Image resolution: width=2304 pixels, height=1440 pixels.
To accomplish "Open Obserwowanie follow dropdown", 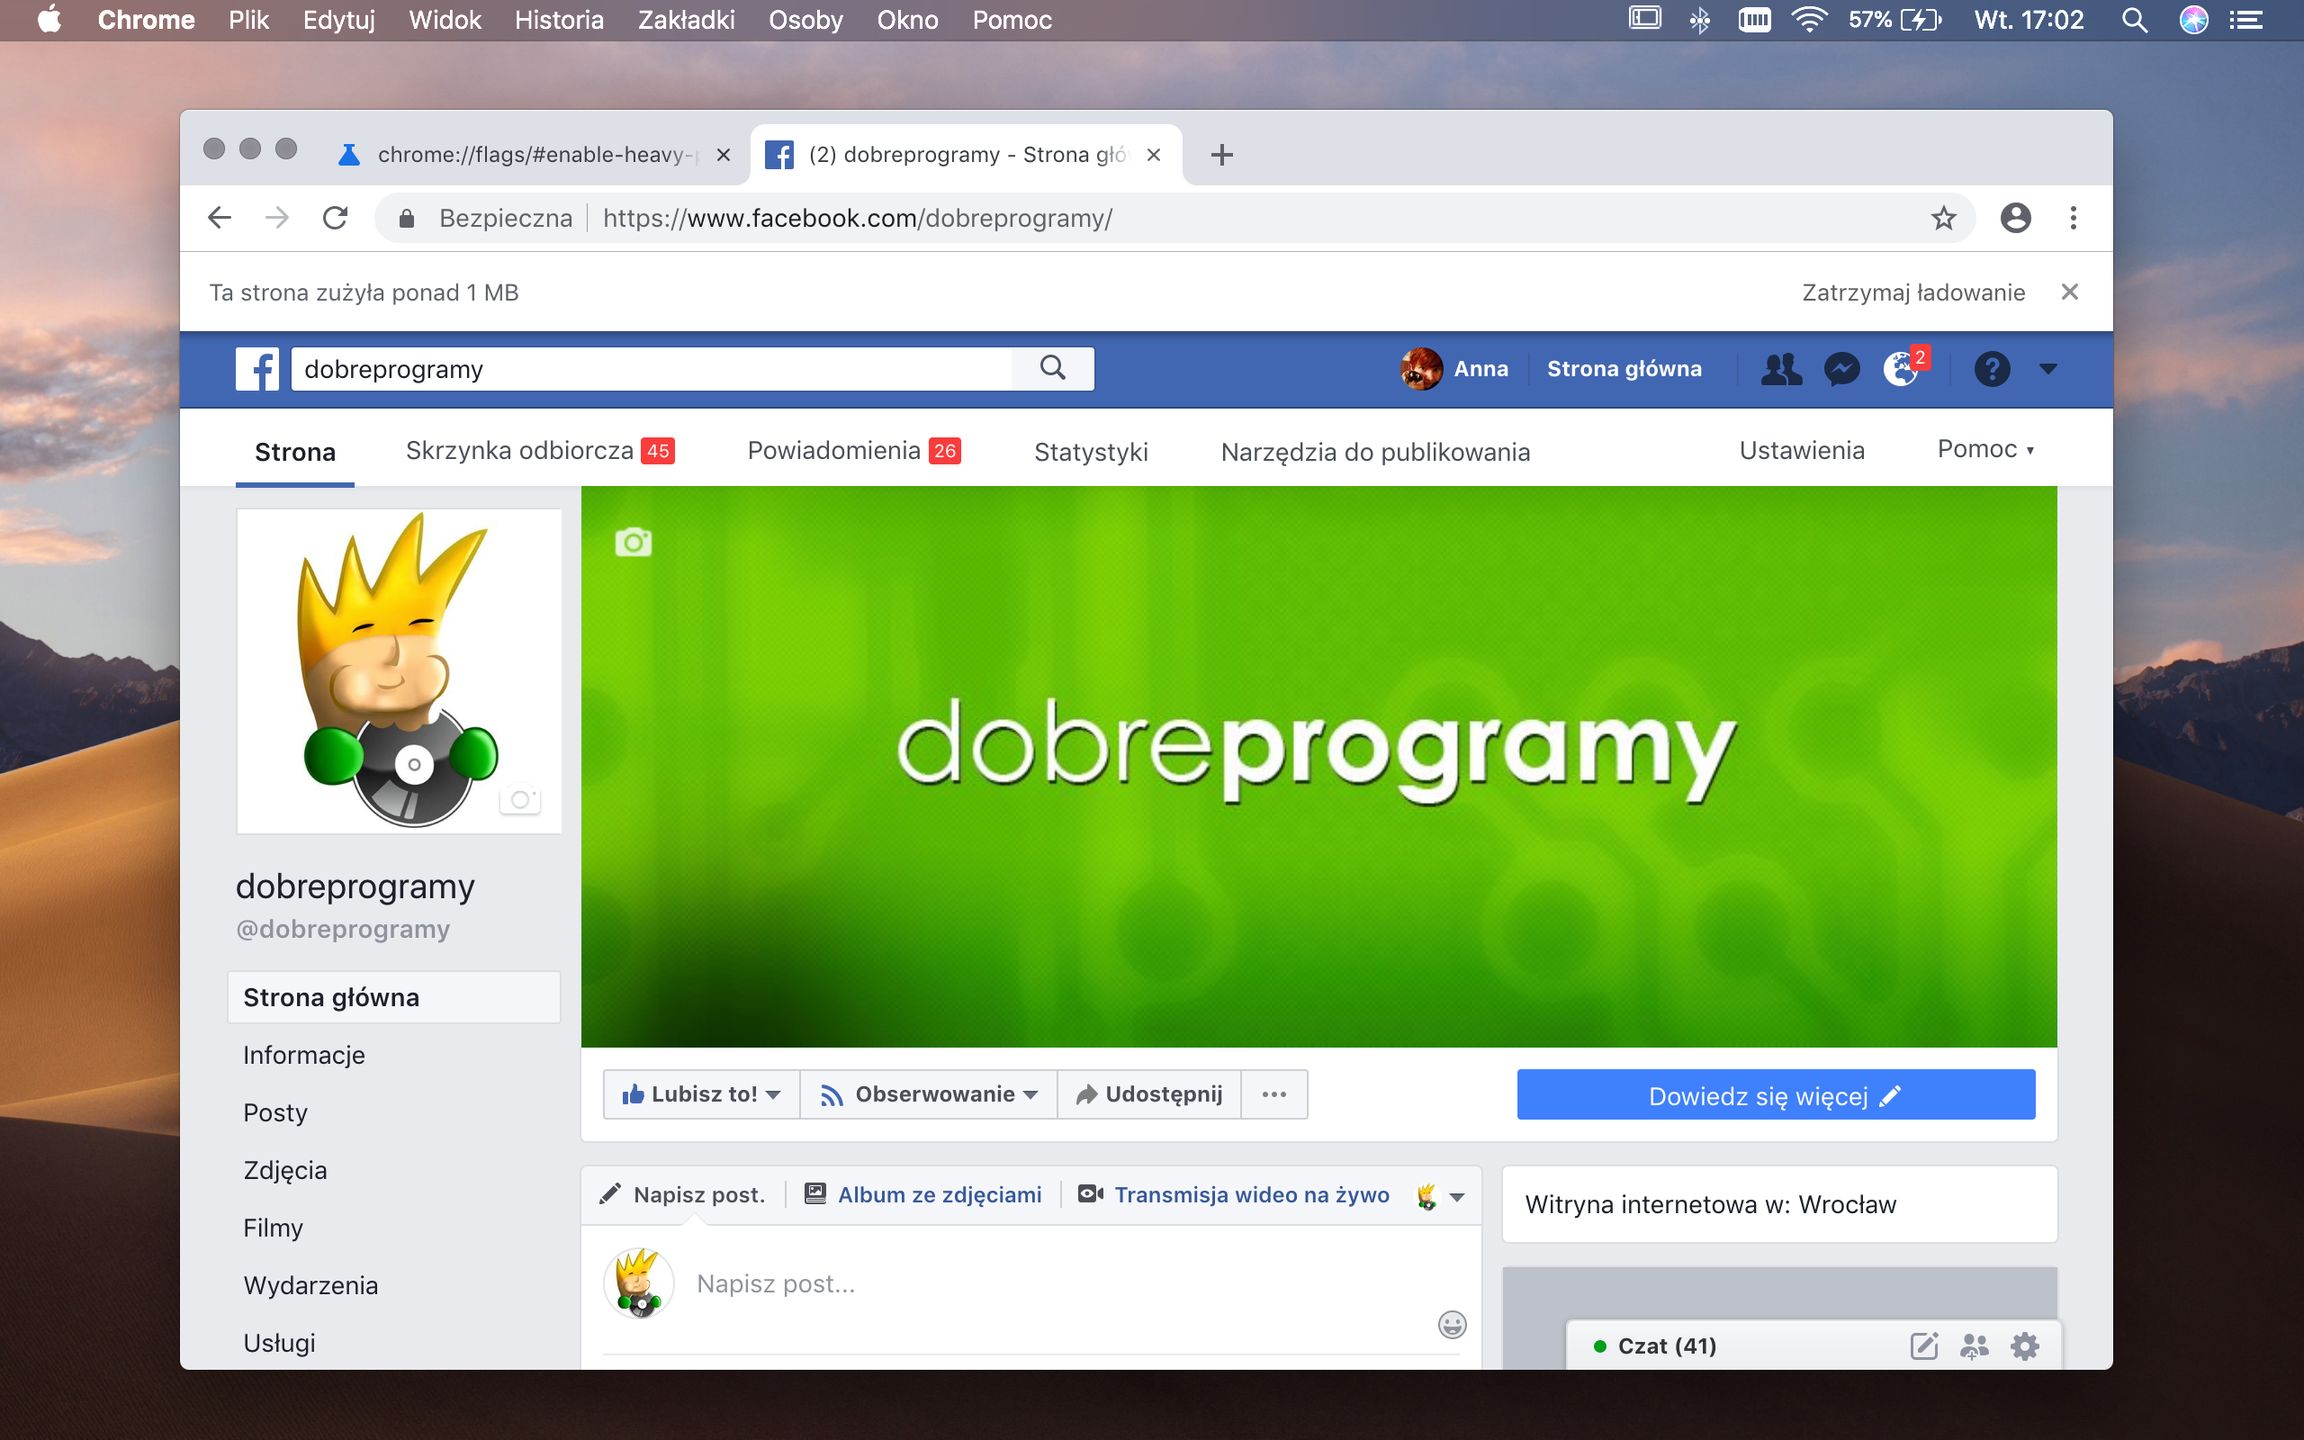I will tap(929, 1094).
